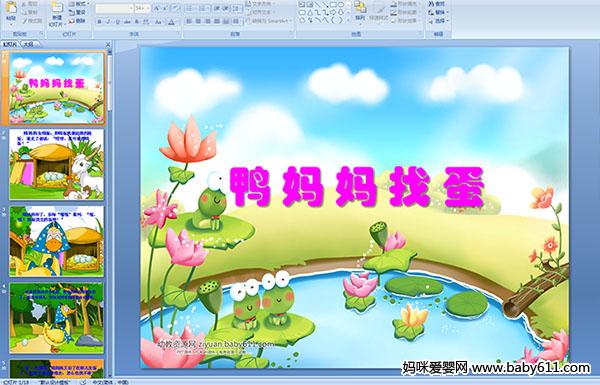
Task: Open the font color picker
Action: 172,22
